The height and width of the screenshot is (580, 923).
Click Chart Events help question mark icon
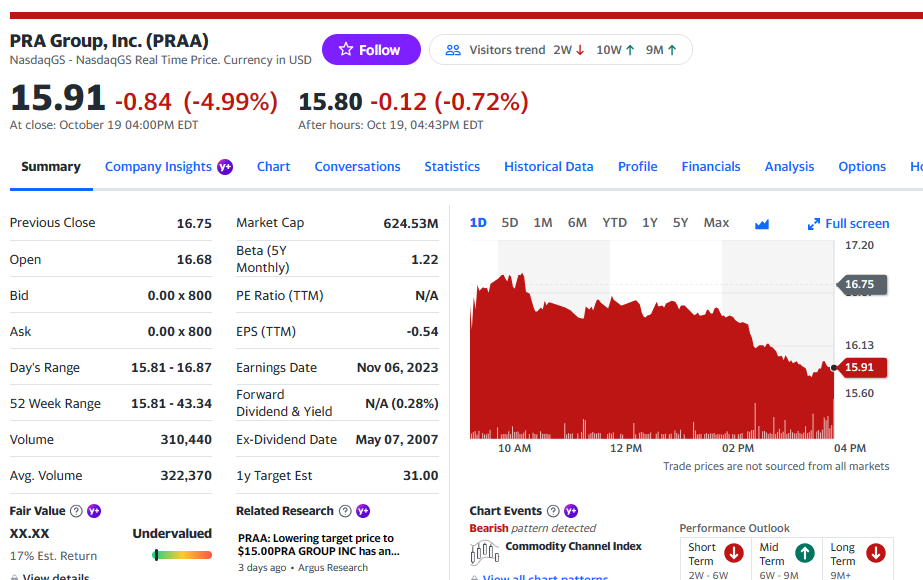553,511
